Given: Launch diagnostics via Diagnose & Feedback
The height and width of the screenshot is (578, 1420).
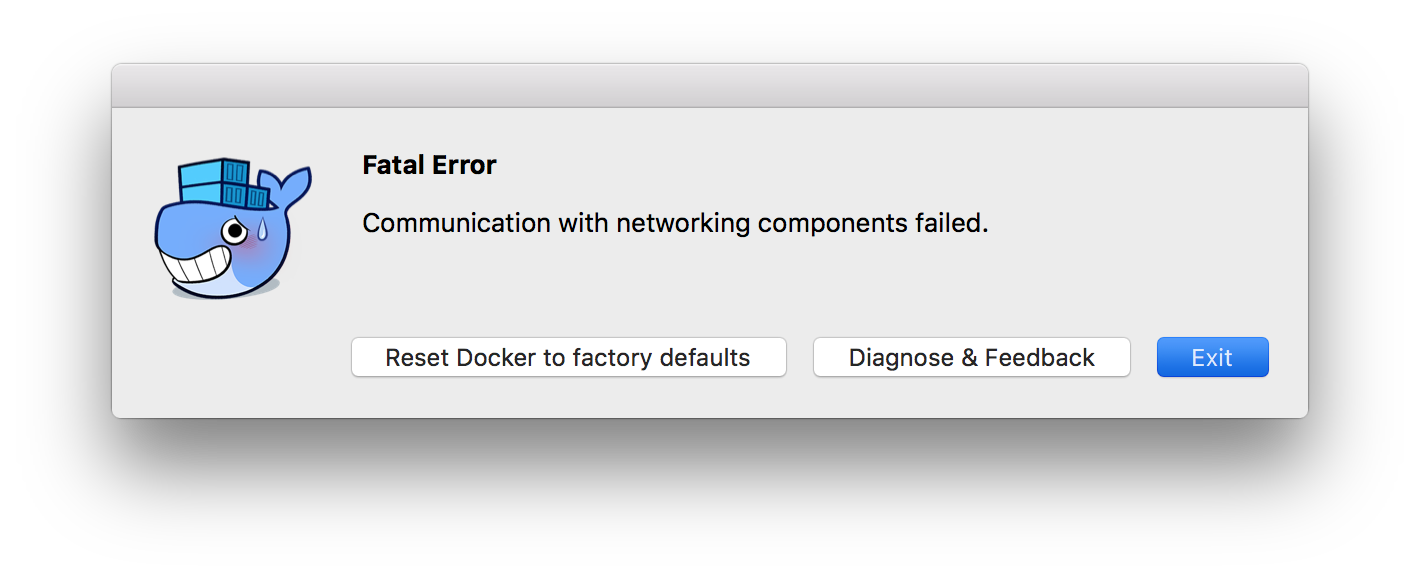Looking at the screenshot, I should [x=971, y=357].
